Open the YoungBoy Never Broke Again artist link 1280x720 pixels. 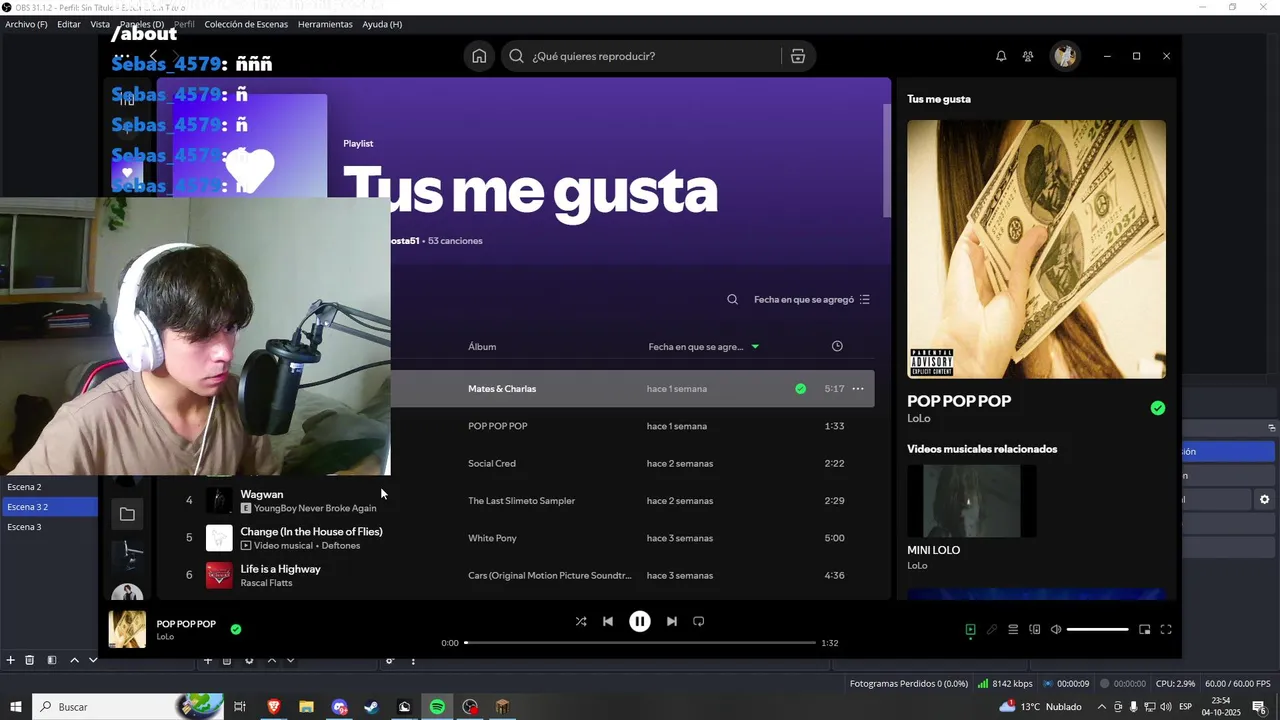pos(315,508)
